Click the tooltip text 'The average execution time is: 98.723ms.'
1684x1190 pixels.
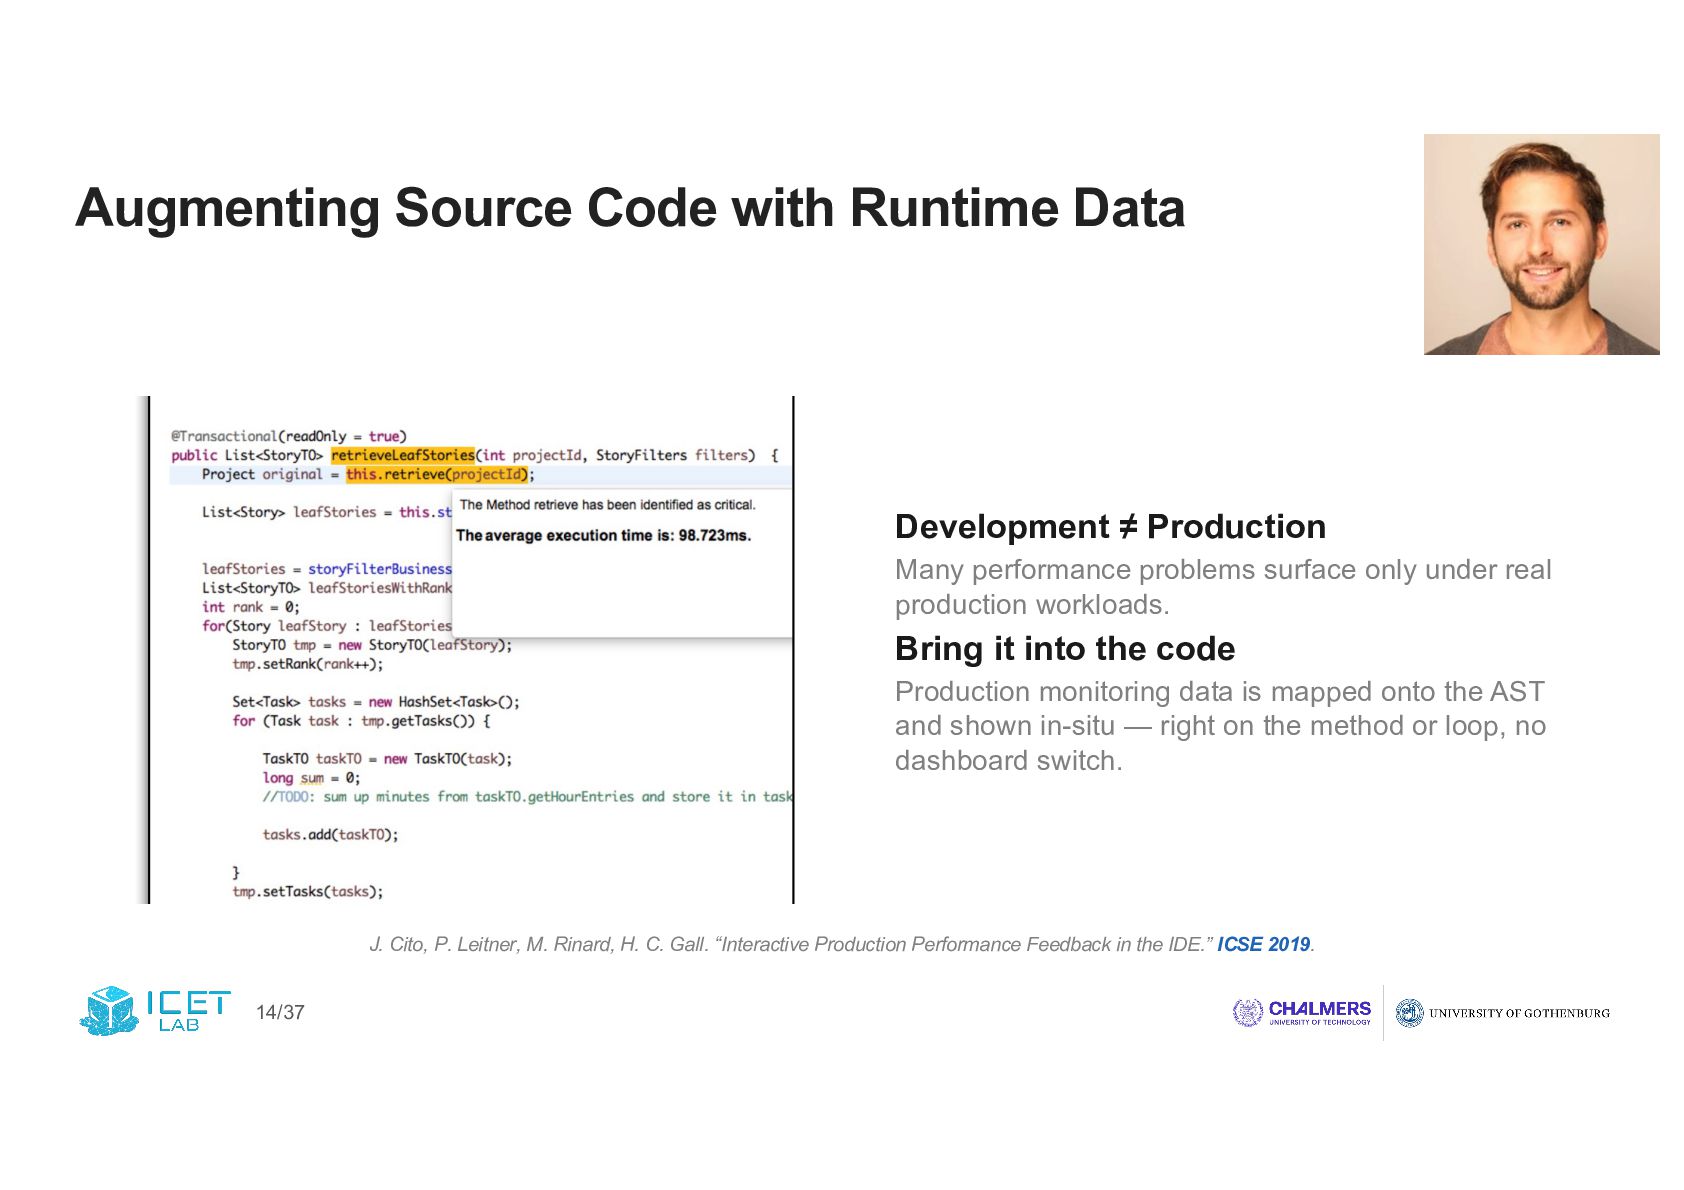[603, 536]
